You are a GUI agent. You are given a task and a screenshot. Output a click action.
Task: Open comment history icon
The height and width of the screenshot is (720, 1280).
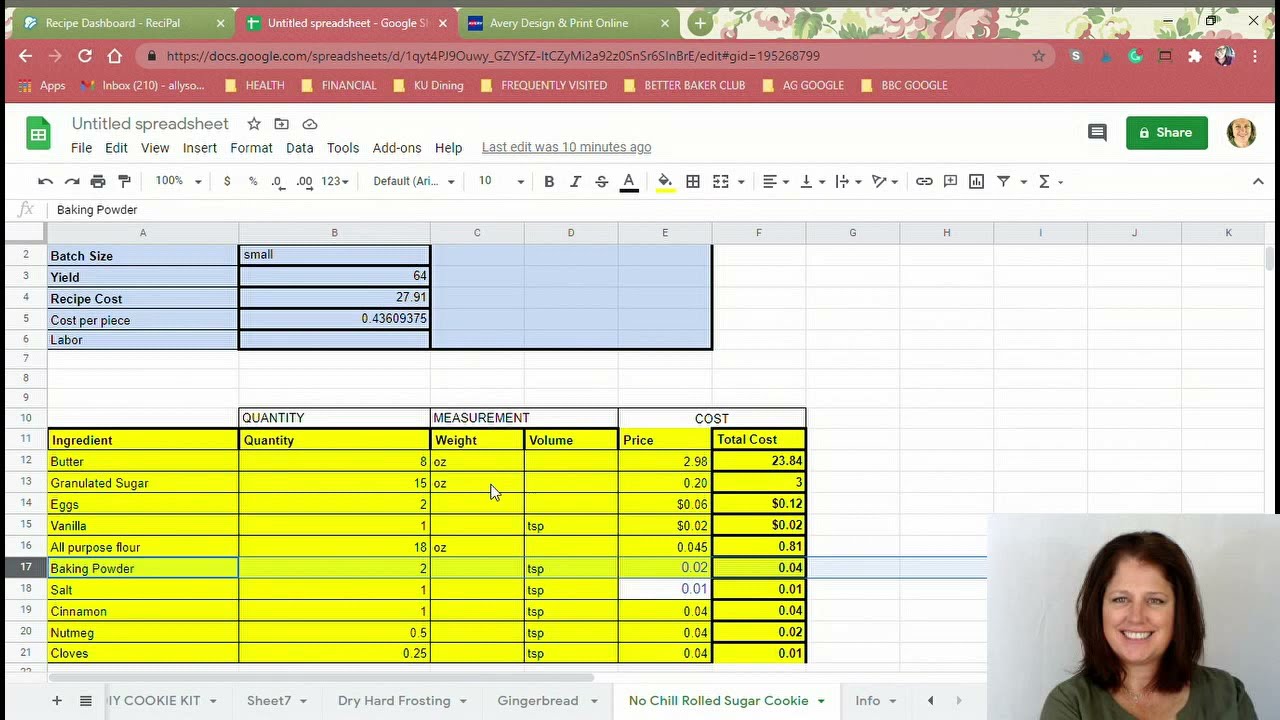[1097, 132]
